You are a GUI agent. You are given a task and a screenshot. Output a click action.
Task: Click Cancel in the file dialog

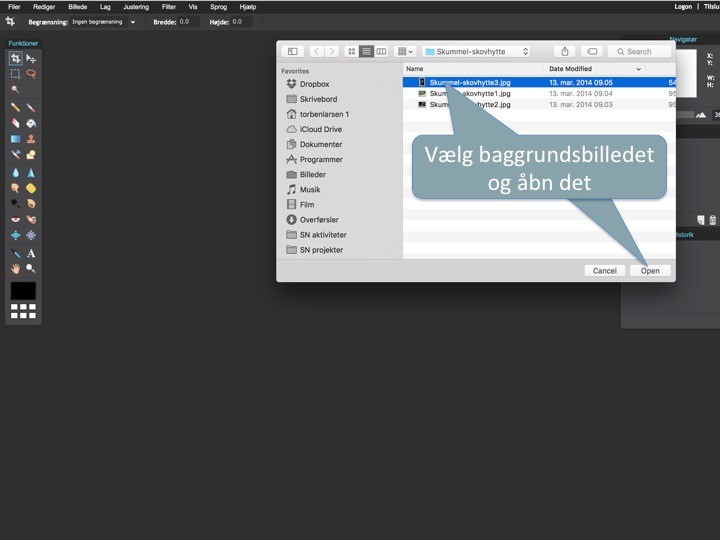pyautogui.click(x=605, y=271)
